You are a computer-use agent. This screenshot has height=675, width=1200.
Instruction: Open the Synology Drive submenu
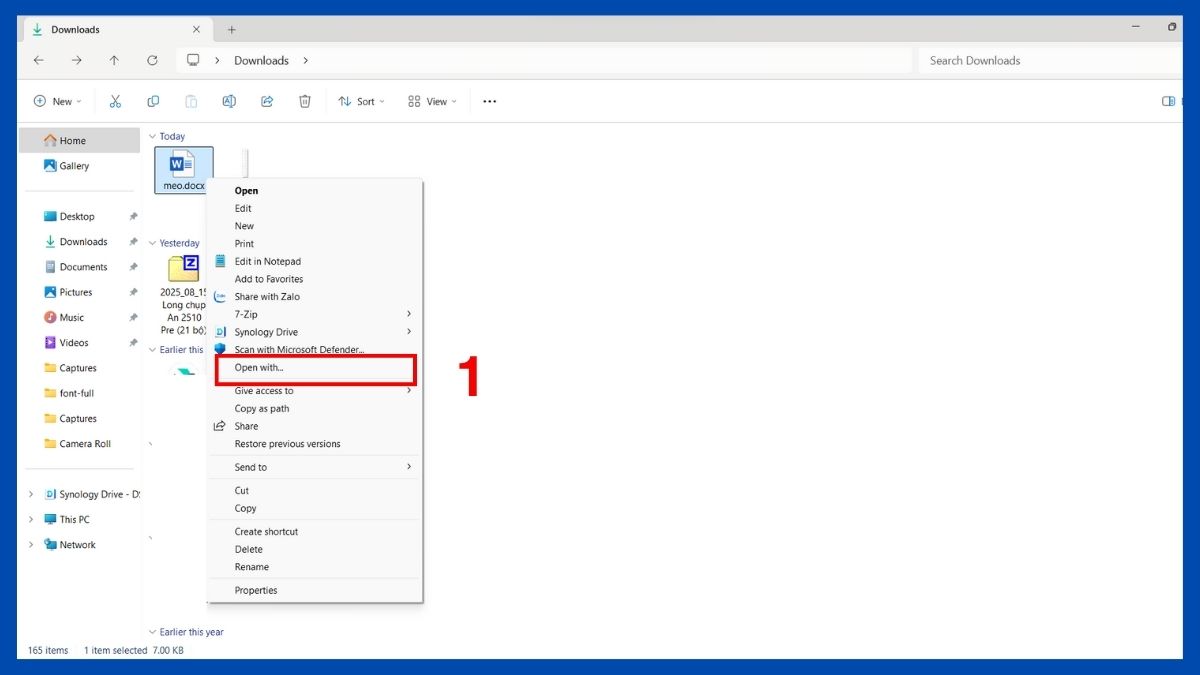click(x=315, y=332)
